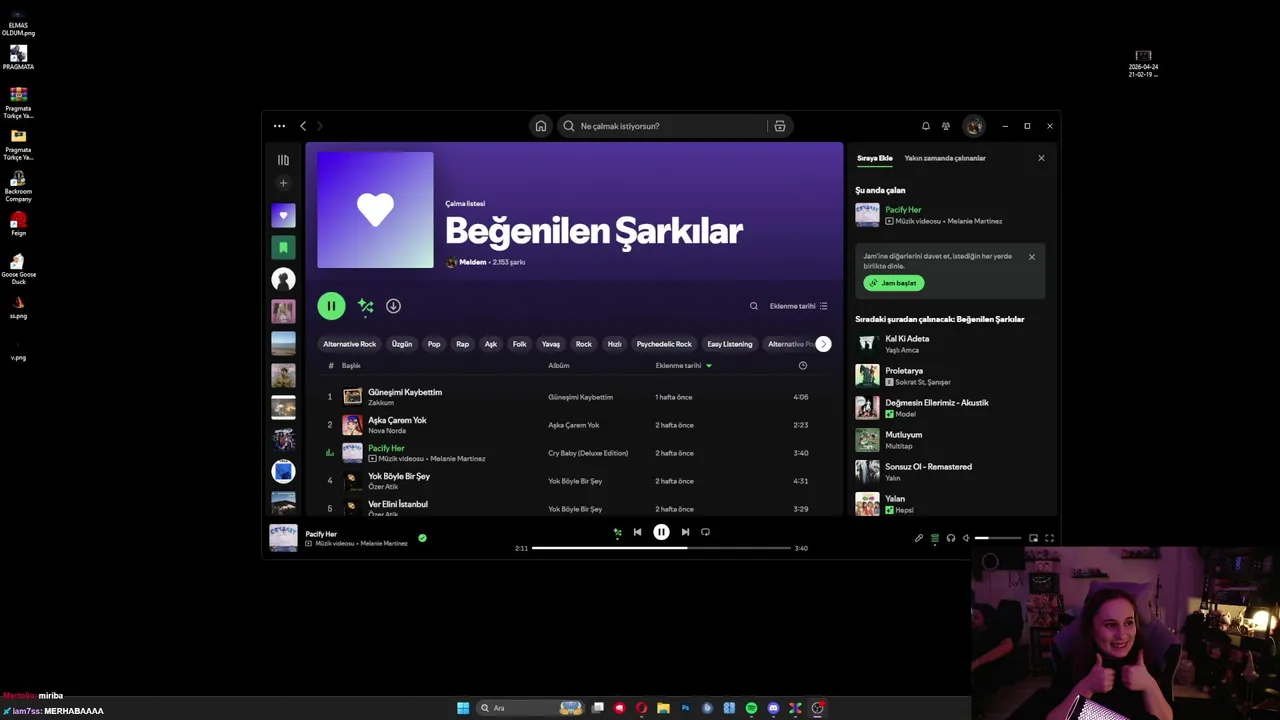Click the Spotify Home icon
1280x720 pixels.
(x=541, y=126)
